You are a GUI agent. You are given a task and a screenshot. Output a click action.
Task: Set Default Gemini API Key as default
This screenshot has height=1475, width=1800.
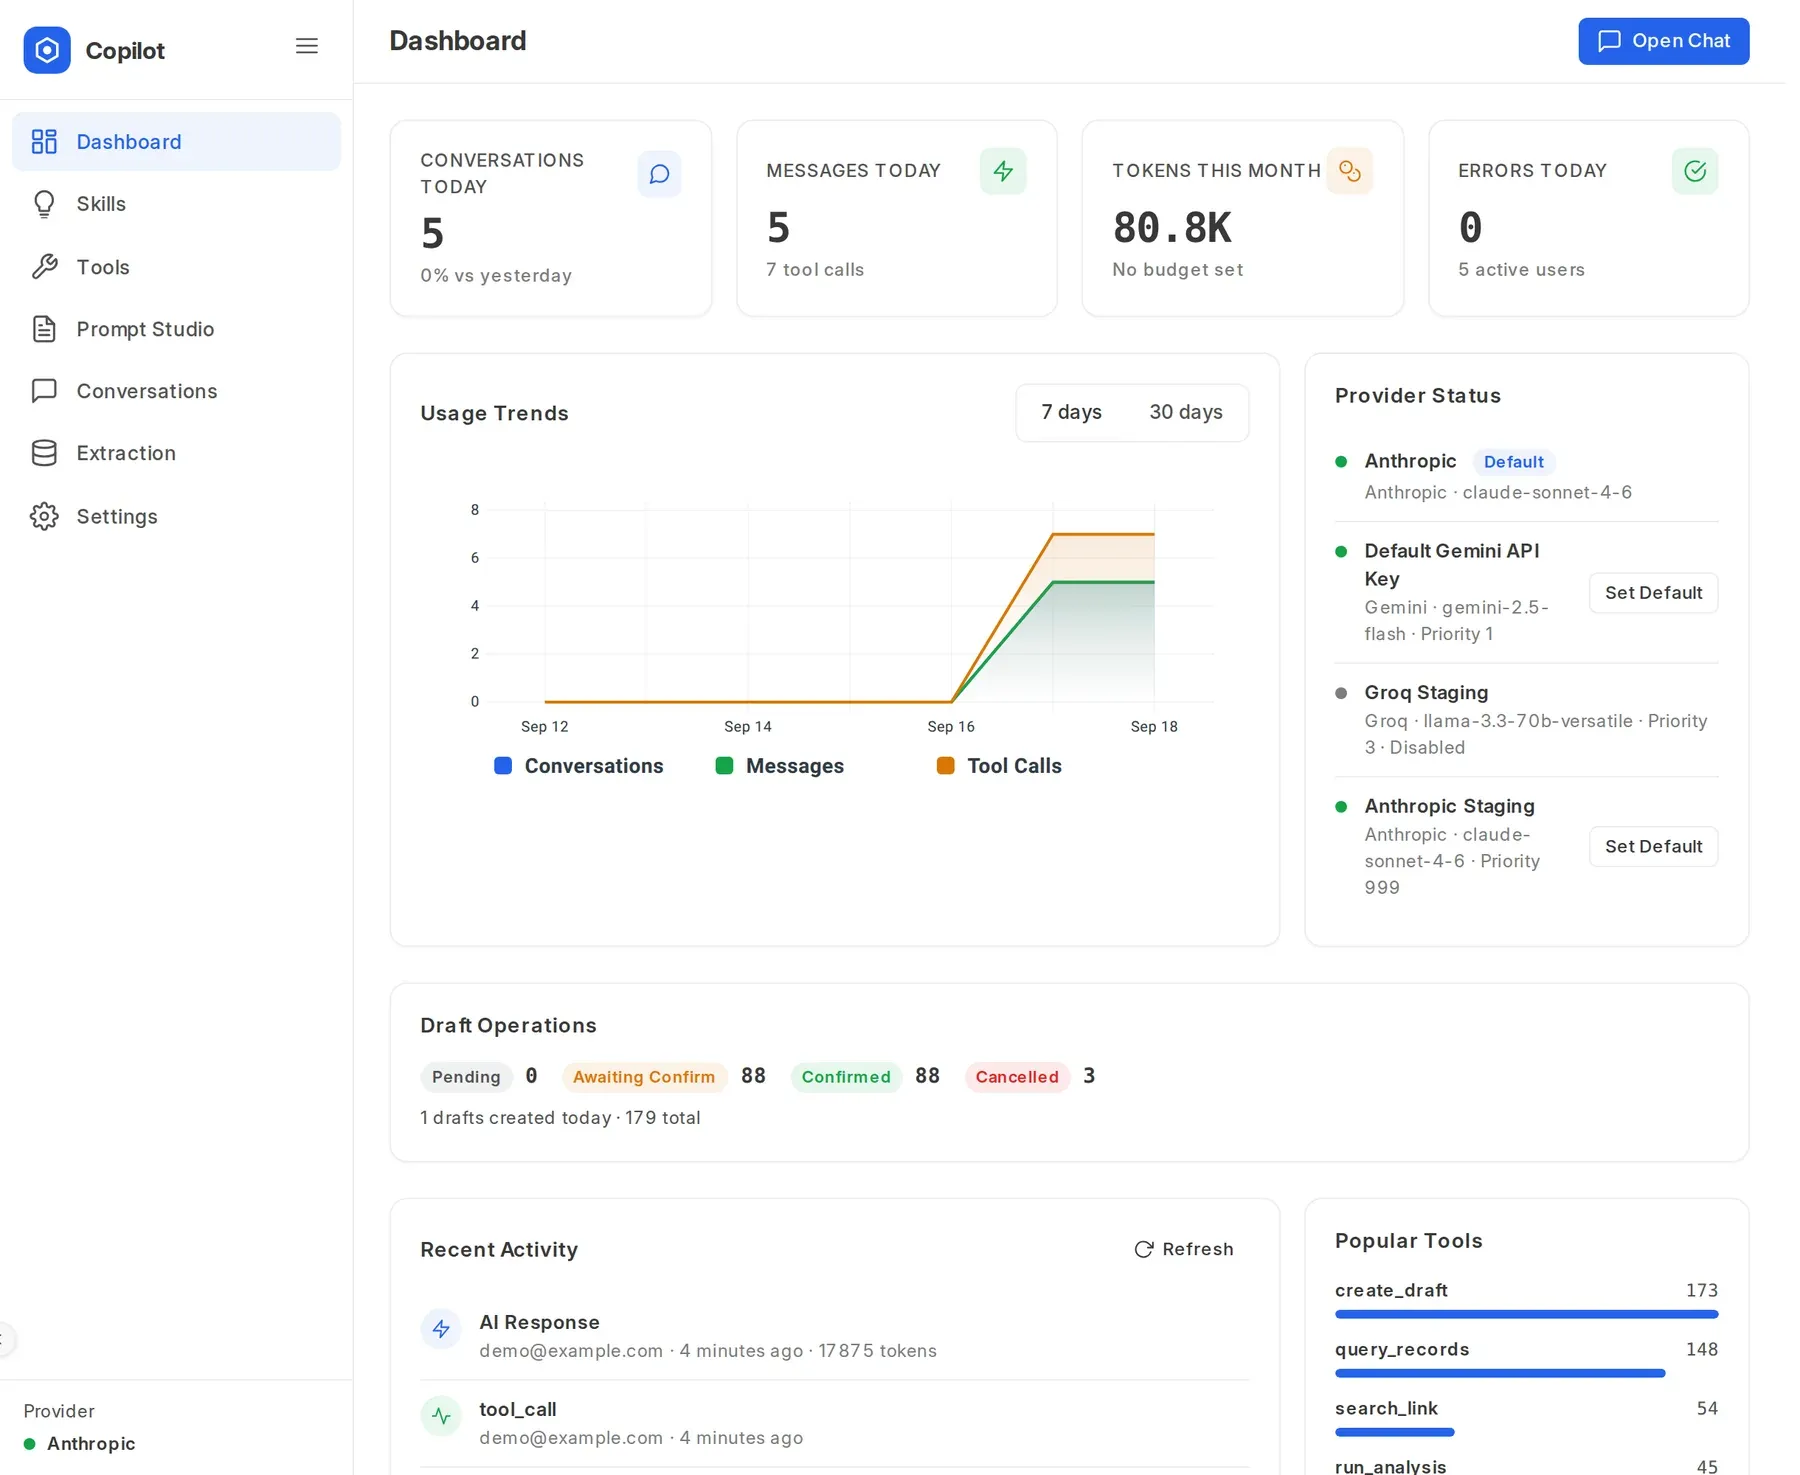1653,593
